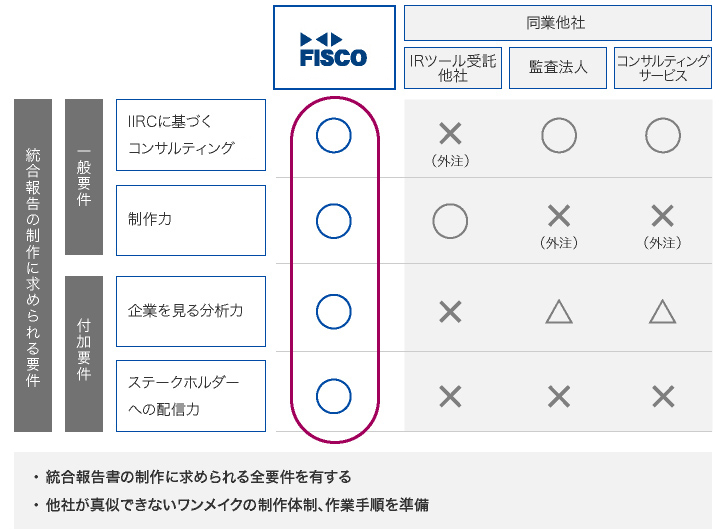
Task: Click FISCO's circle for 企業を見る分析力
Action: [x=333, y=312]
